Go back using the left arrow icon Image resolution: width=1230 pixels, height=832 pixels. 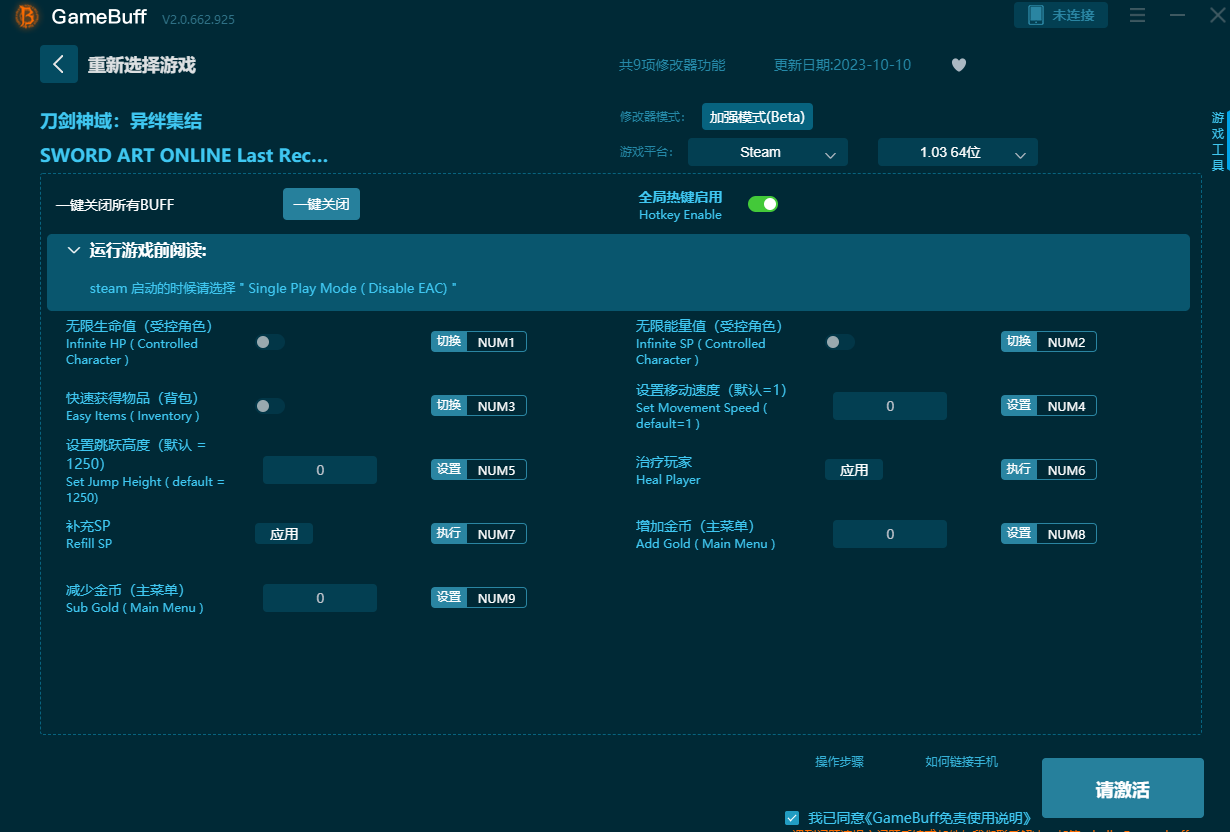pos(59,64)
